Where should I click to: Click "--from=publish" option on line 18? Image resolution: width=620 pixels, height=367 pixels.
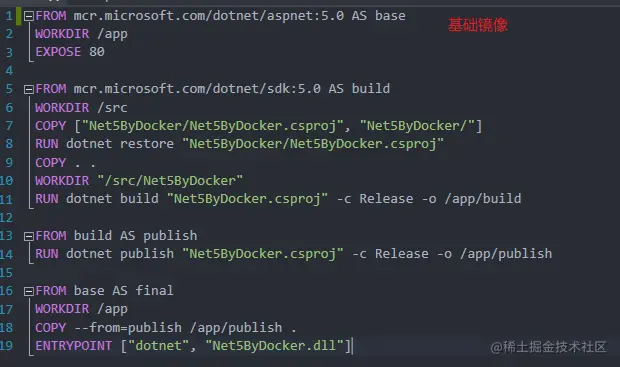click(x=128, y=328)
